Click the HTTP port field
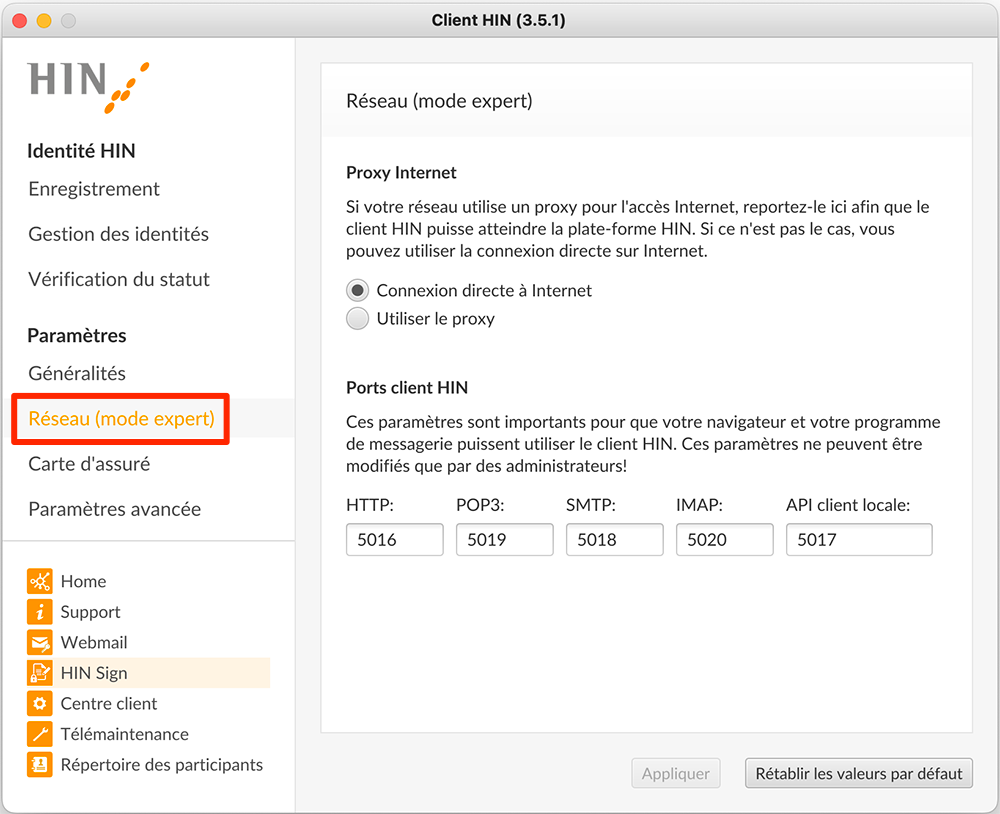 tap(395, 540)
